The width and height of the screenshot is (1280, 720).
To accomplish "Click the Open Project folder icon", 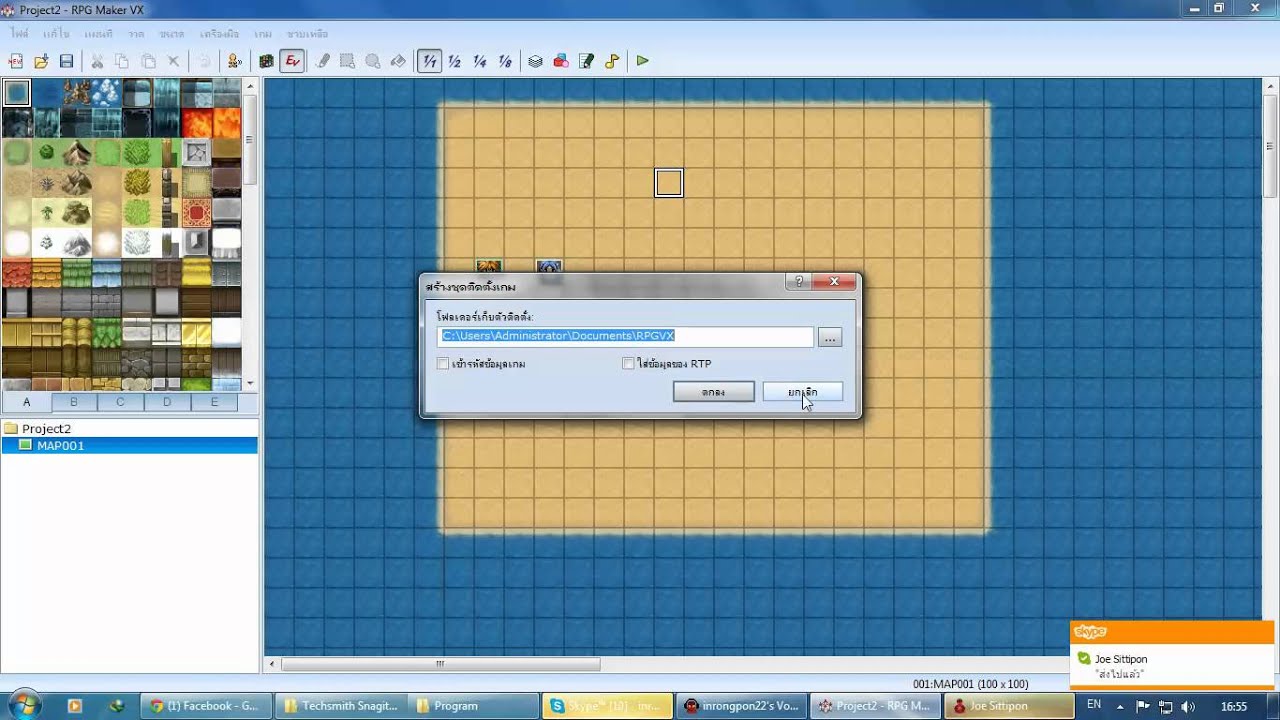I will (41, 61).
